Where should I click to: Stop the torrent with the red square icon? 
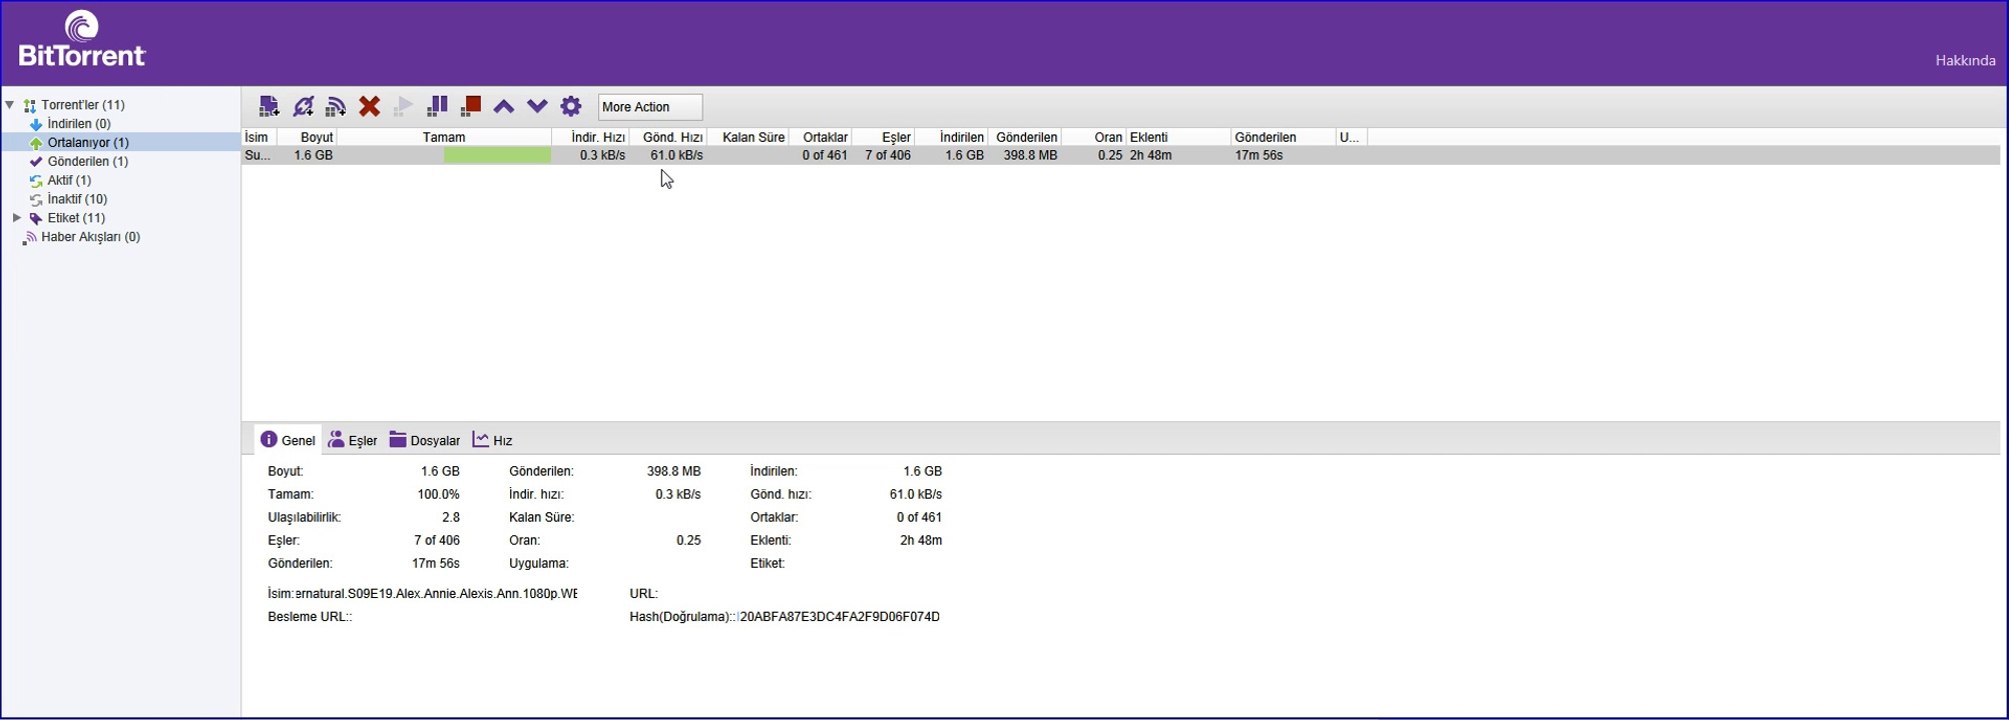click(x=470, y=106)
